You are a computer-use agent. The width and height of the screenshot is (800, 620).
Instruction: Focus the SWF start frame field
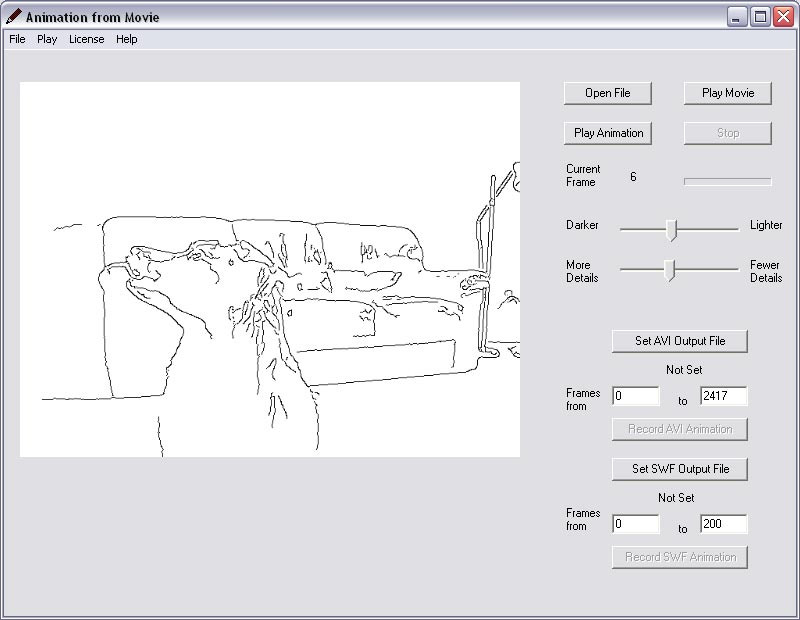tap(636, 524)
